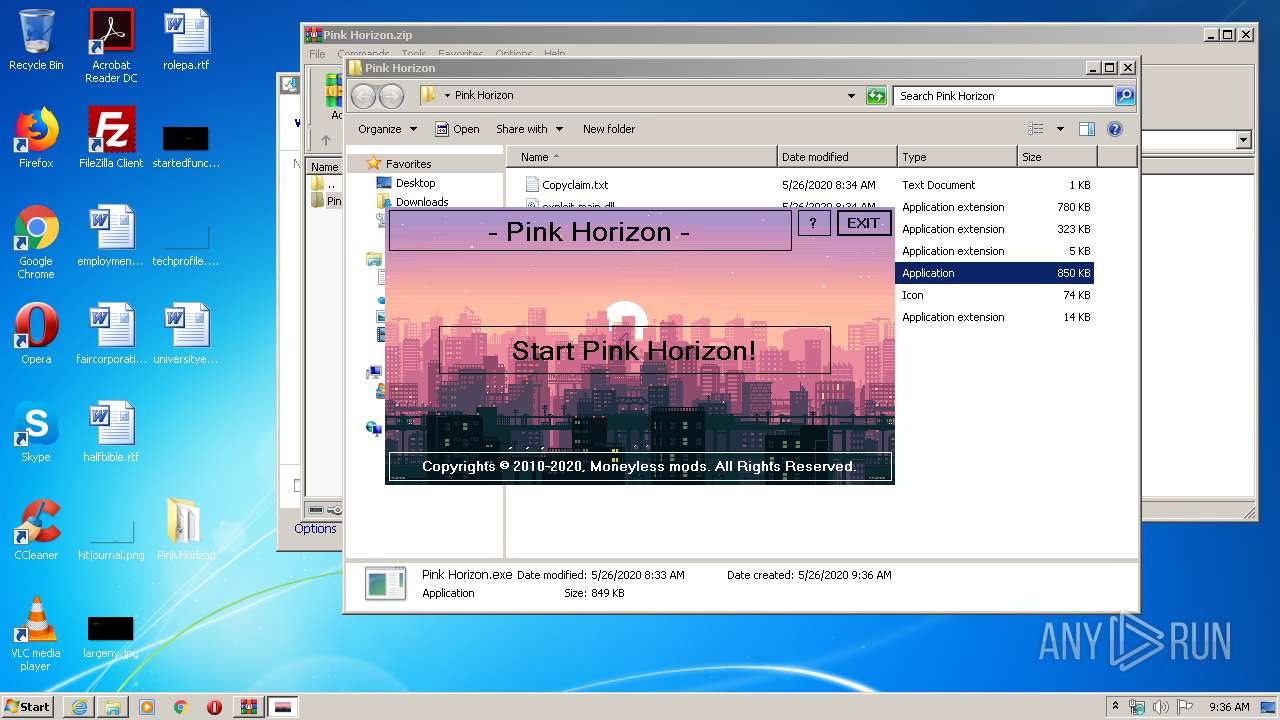Click the Forward arrow in Explorer window
The height and width of the screenshot is (720, 1280).
(391, 96)
